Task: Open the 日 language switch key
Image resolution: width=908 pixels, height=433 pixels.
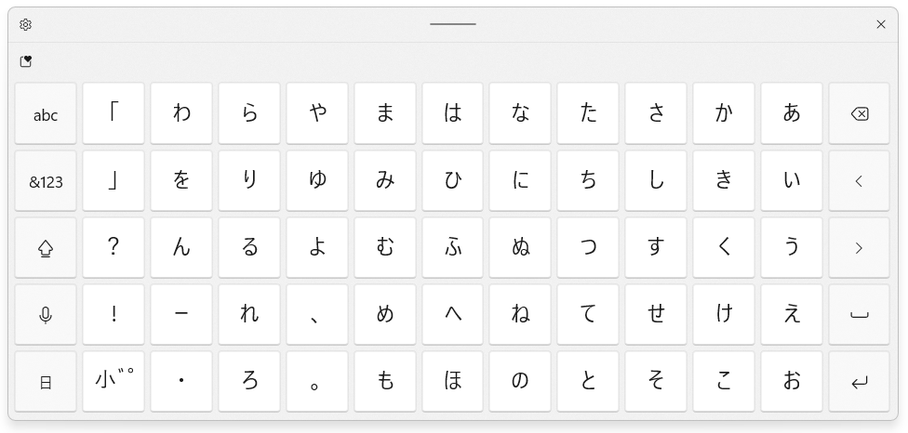Action: coord(45,381)
